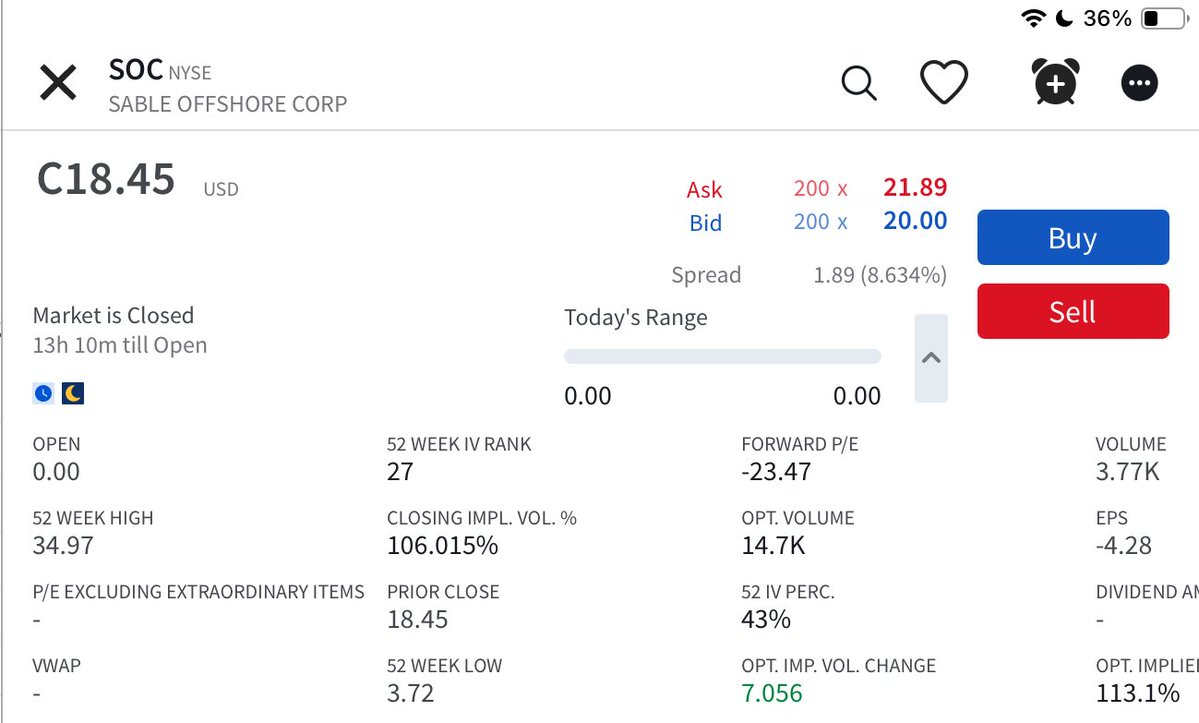Tap the 52 IV PERC. value 43%
The height and width of the screenshot is (723, 1199).
tap(765, 619)
